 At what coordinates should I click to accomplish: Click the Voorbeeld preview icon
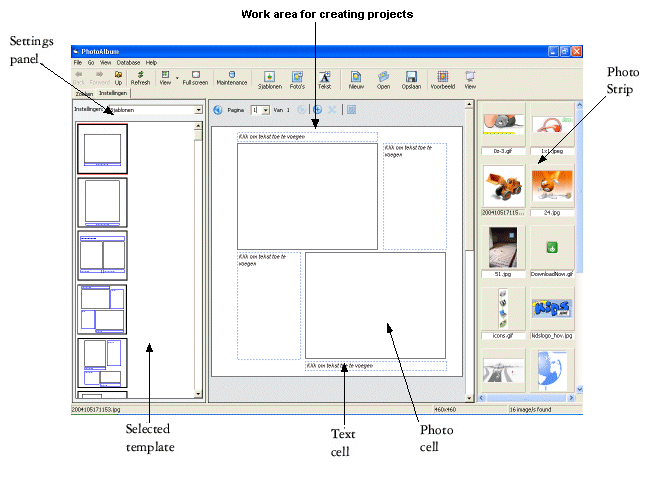(443, 77)
